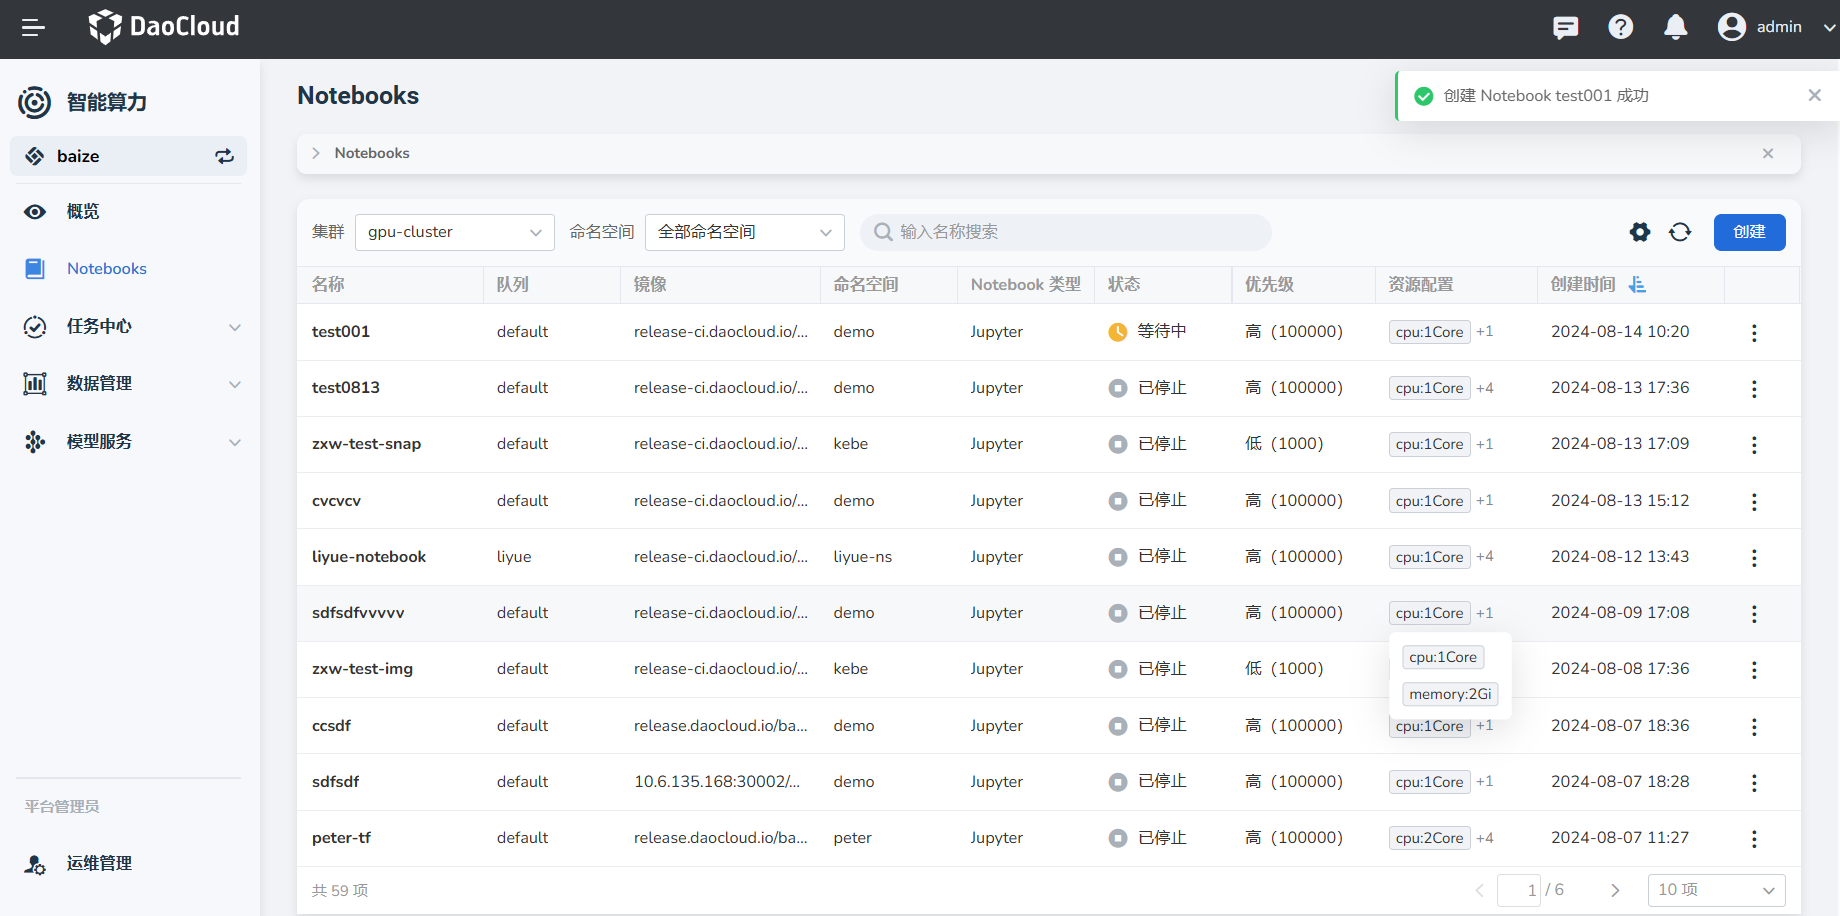Open table column settings gear
The width and height of the screenshot is (1840, 916).
coord(1639,232)
